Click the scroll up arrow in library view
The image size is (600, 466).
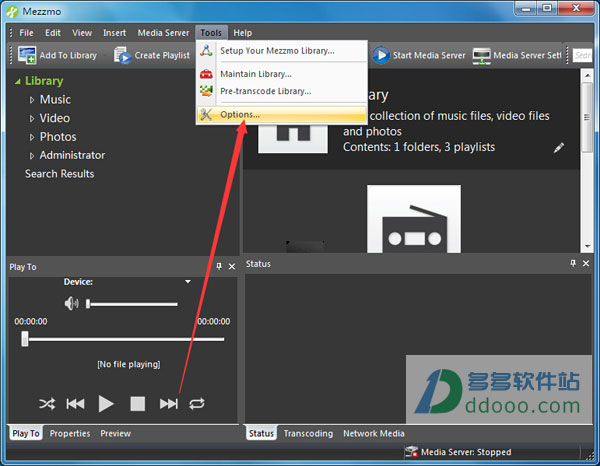(x=587, y=75)
